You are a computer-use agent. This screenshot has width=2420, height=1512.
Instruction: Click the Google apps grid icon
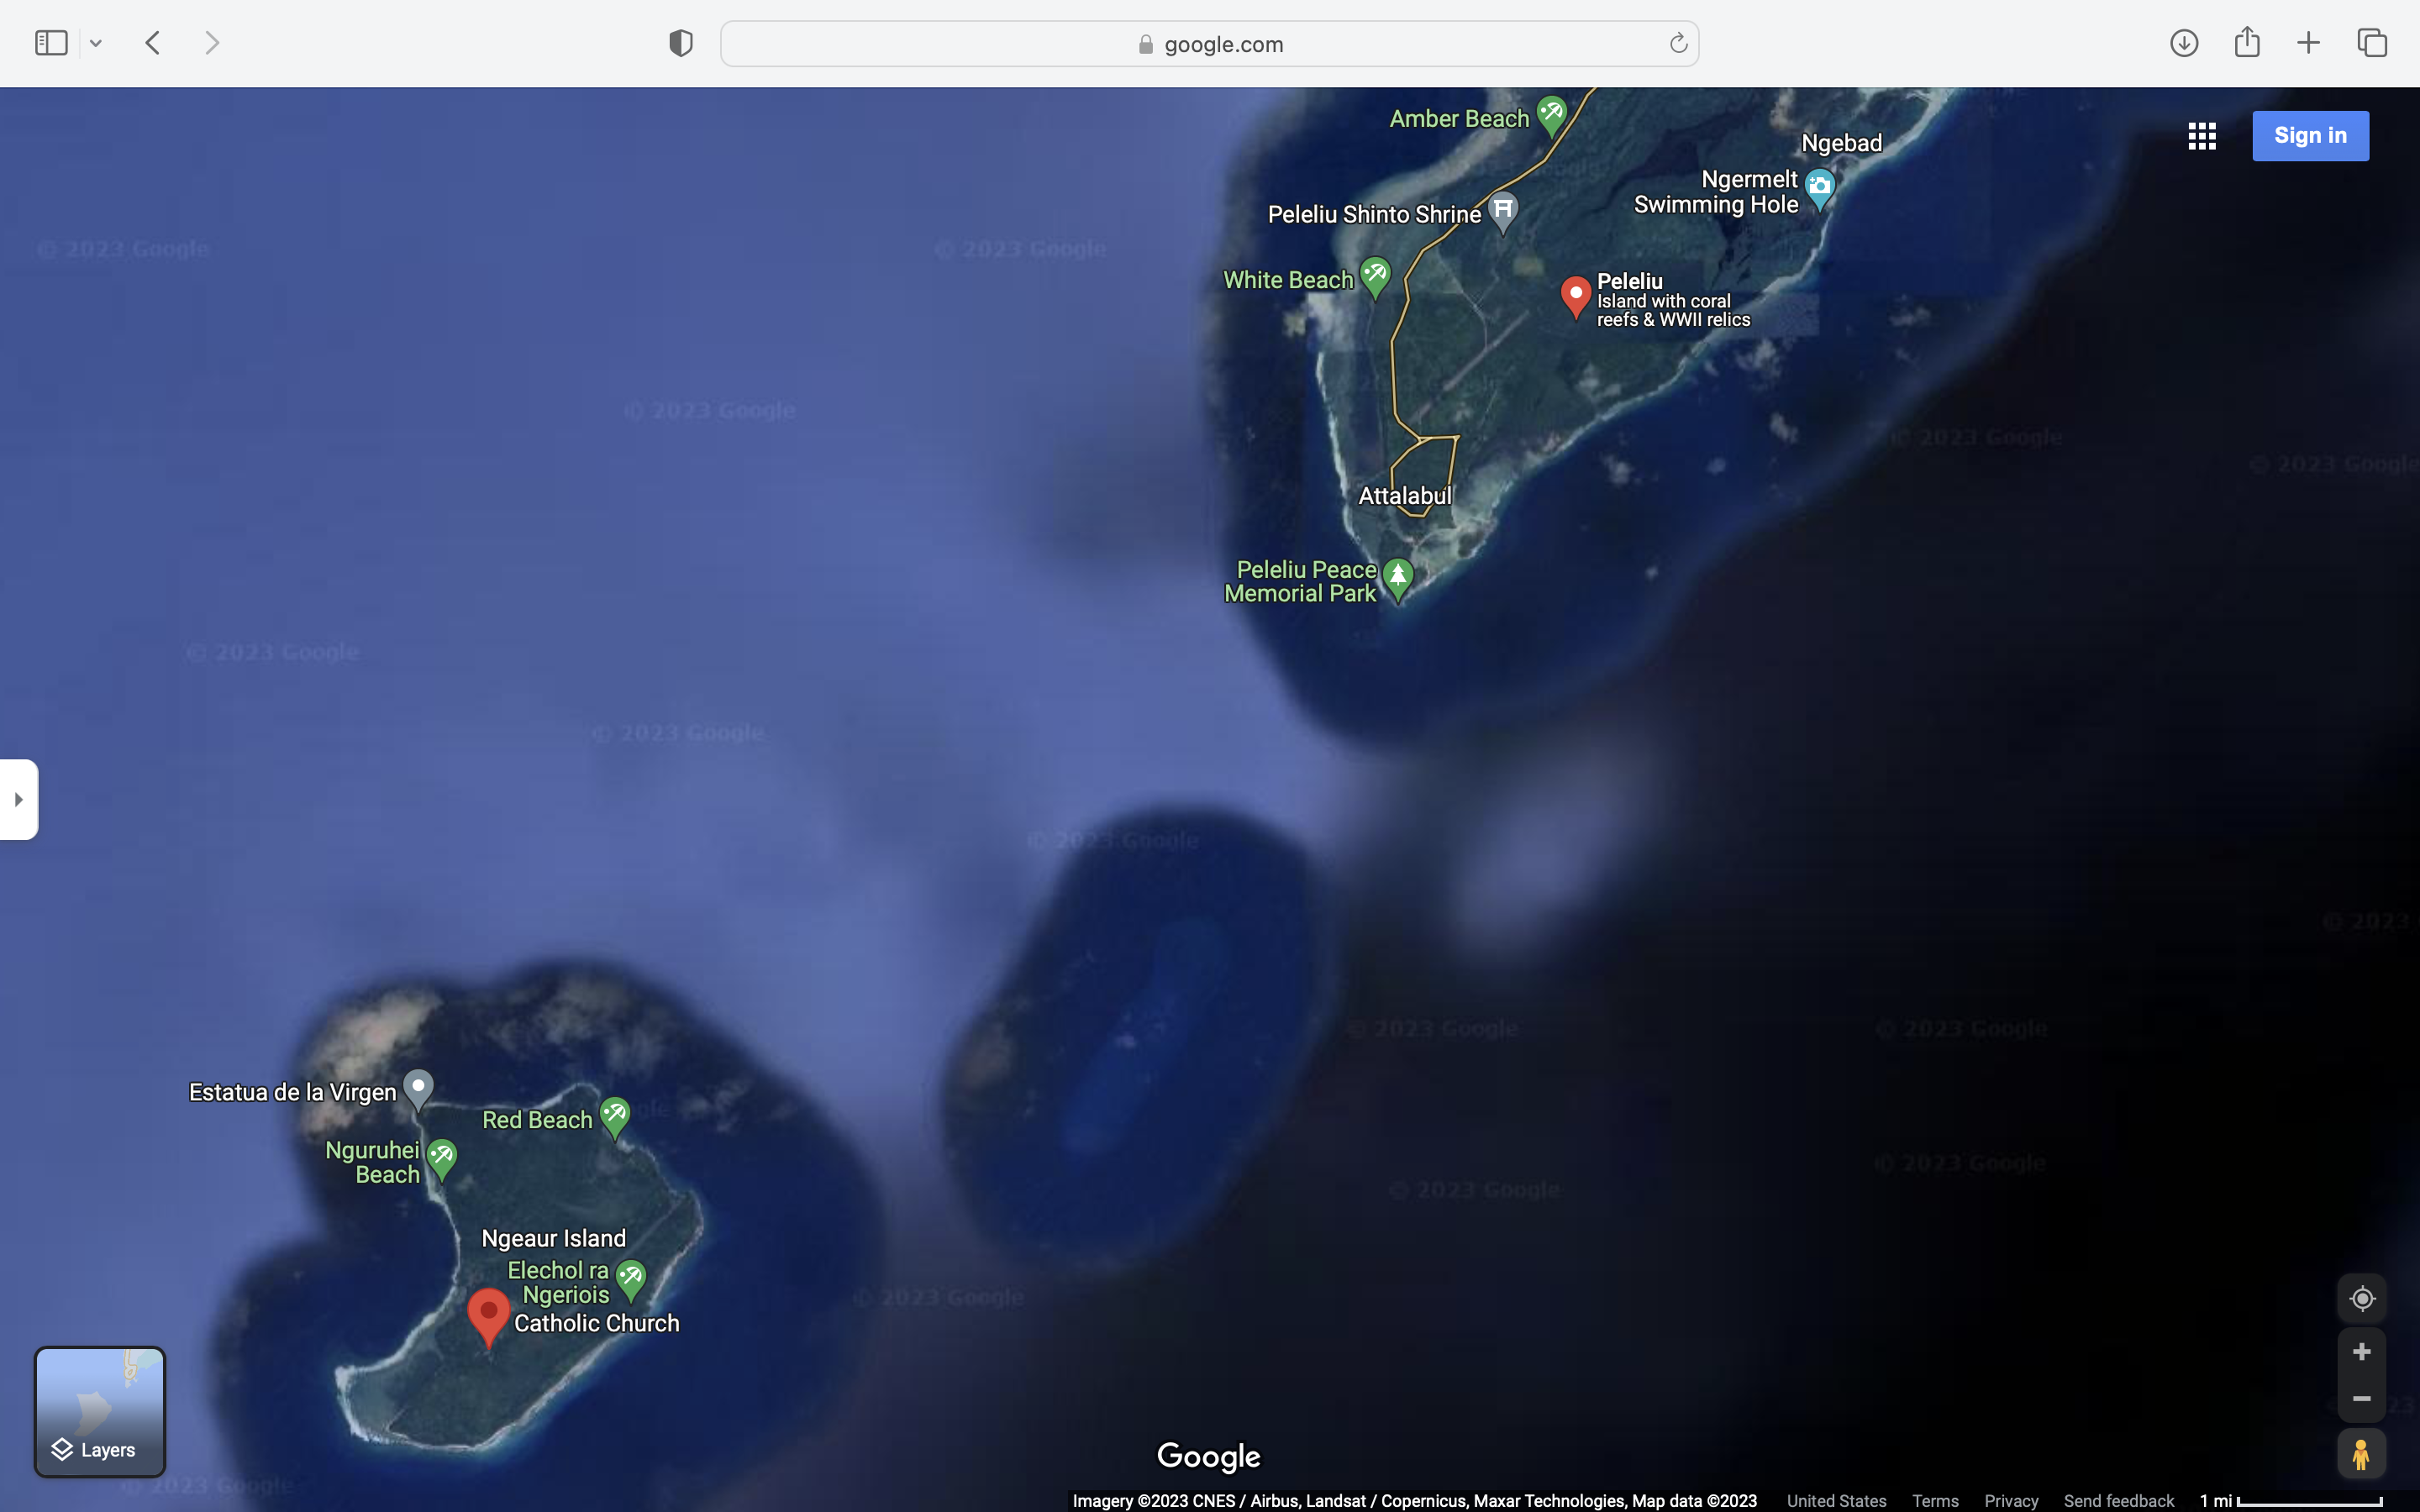2201,136
